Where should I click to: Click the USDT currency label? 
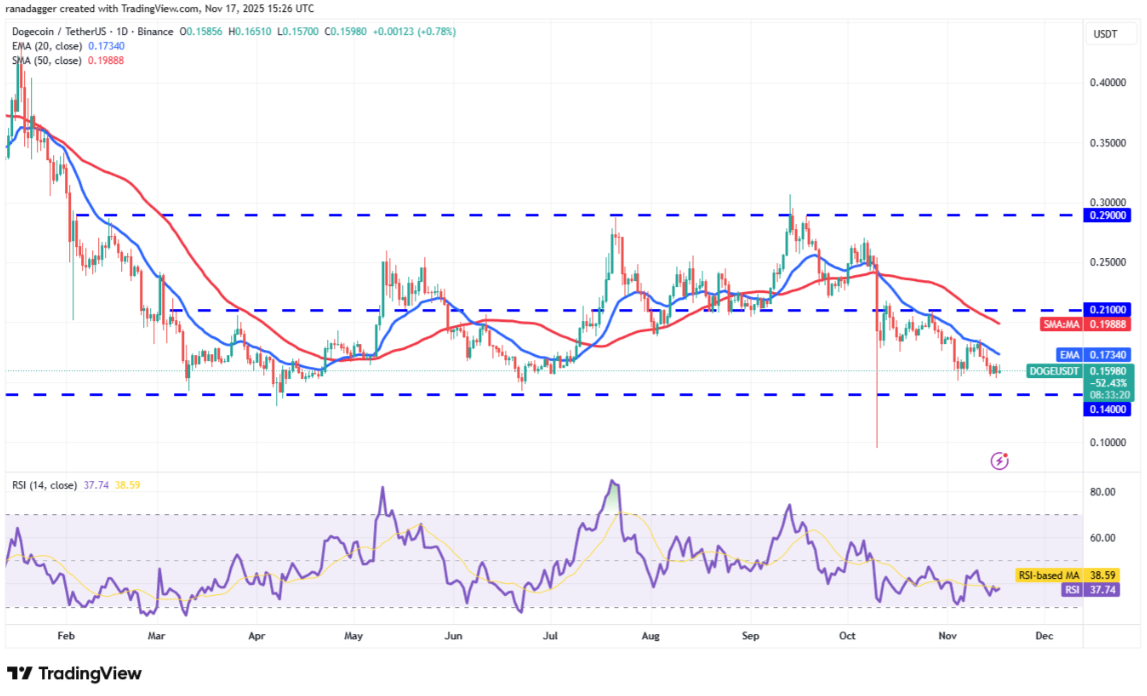pos(1105,34)
